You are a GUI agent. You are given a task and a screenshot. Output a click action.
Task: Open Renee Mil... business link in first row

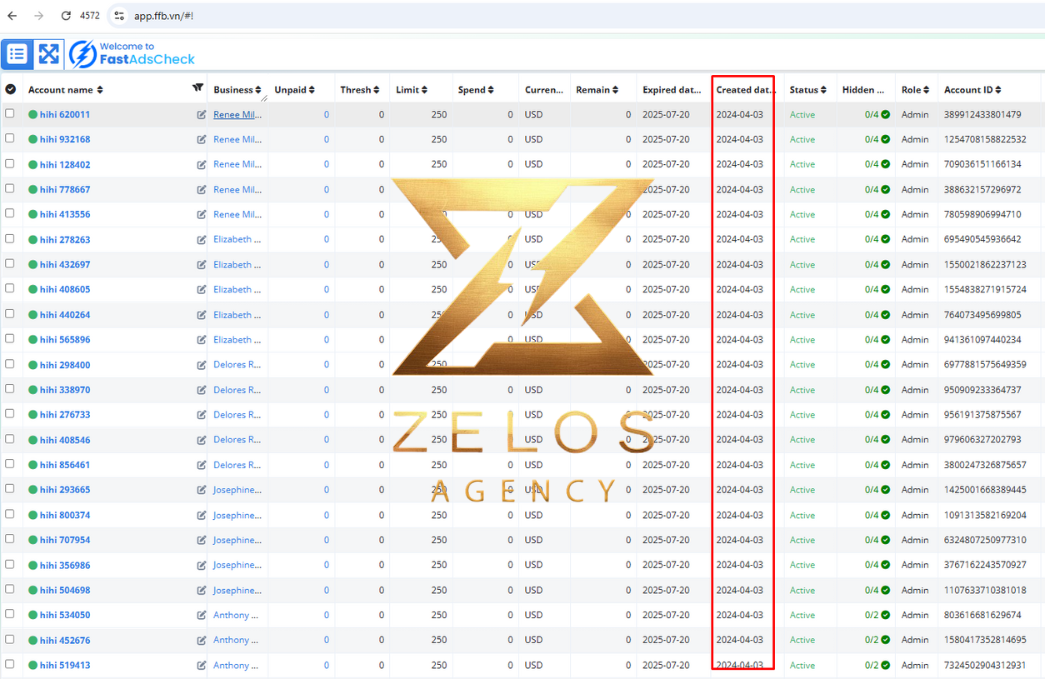point(237,115)
